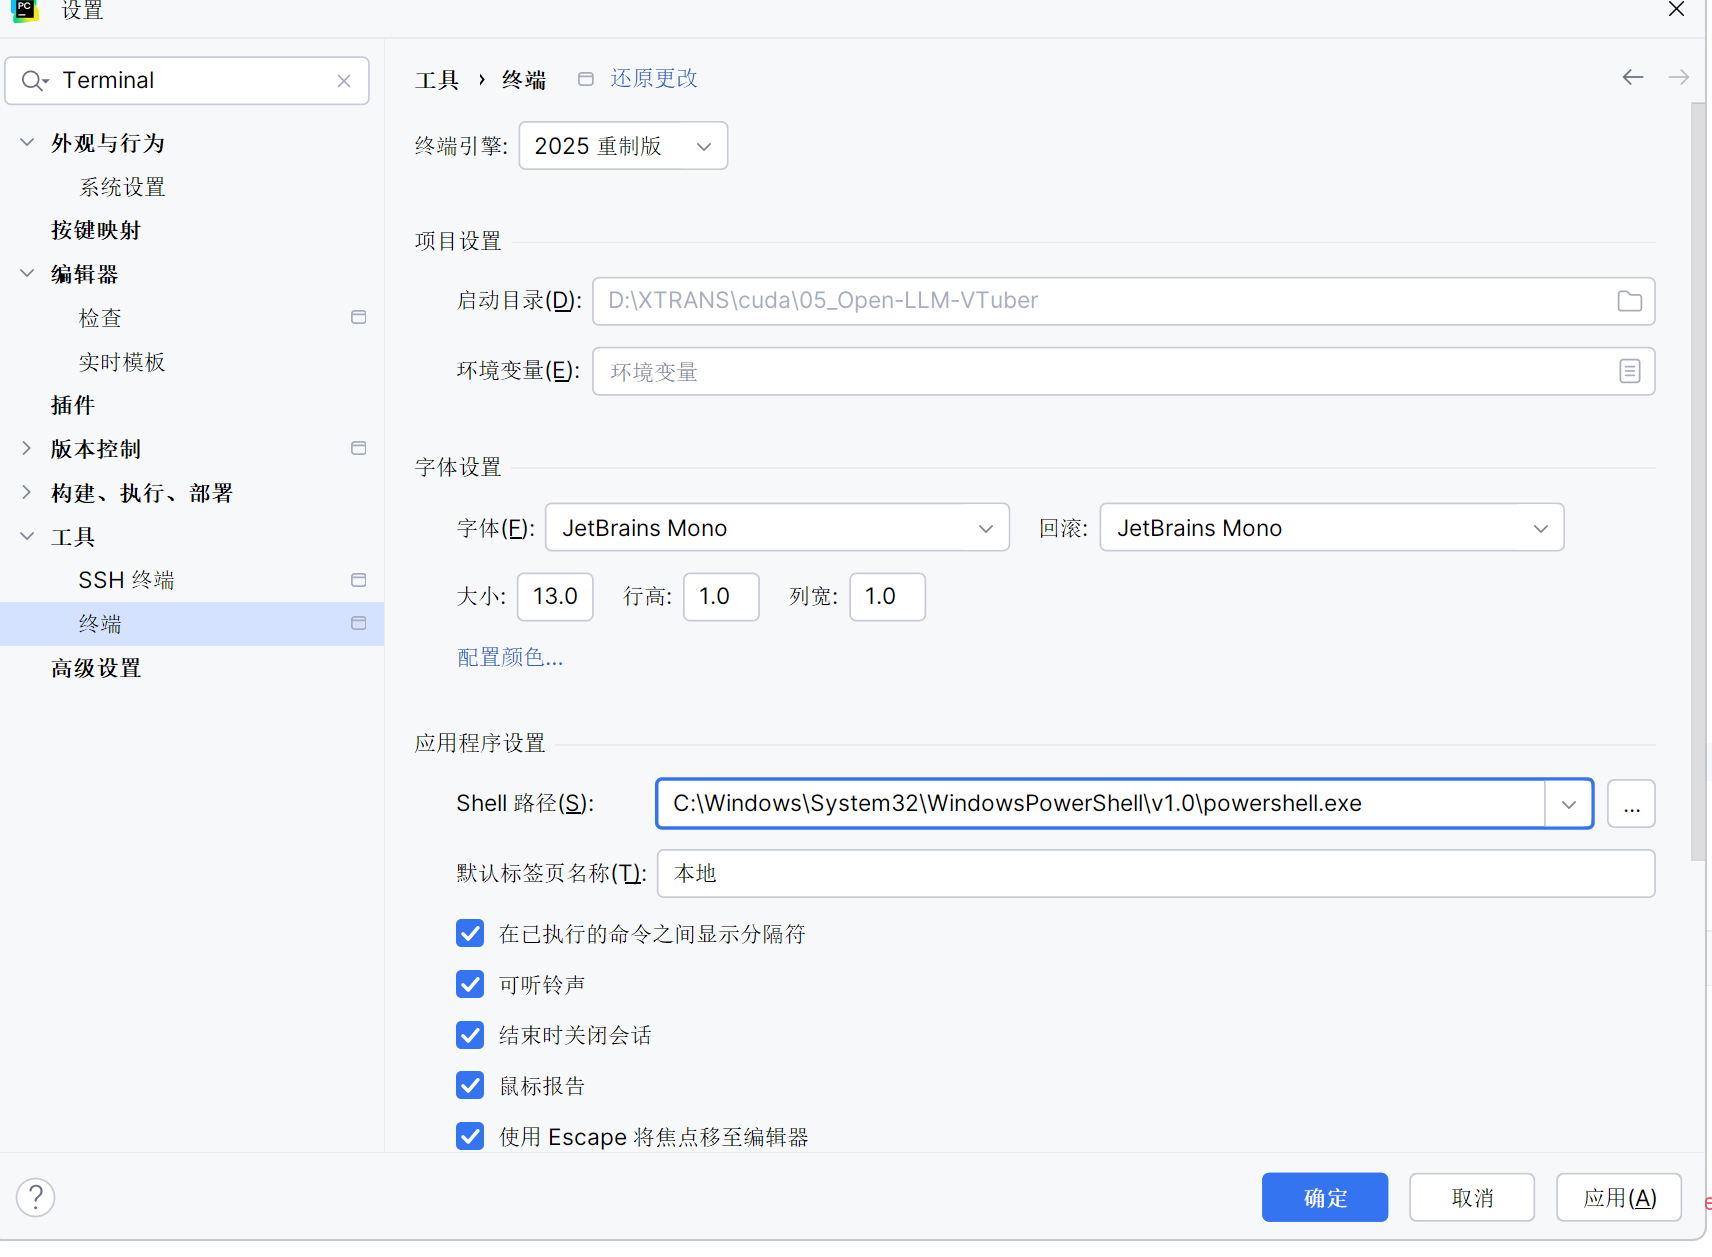1712x1257 pixels.
Task: Click 取消 to discard changes
Action: [x=1472, y=1197]
